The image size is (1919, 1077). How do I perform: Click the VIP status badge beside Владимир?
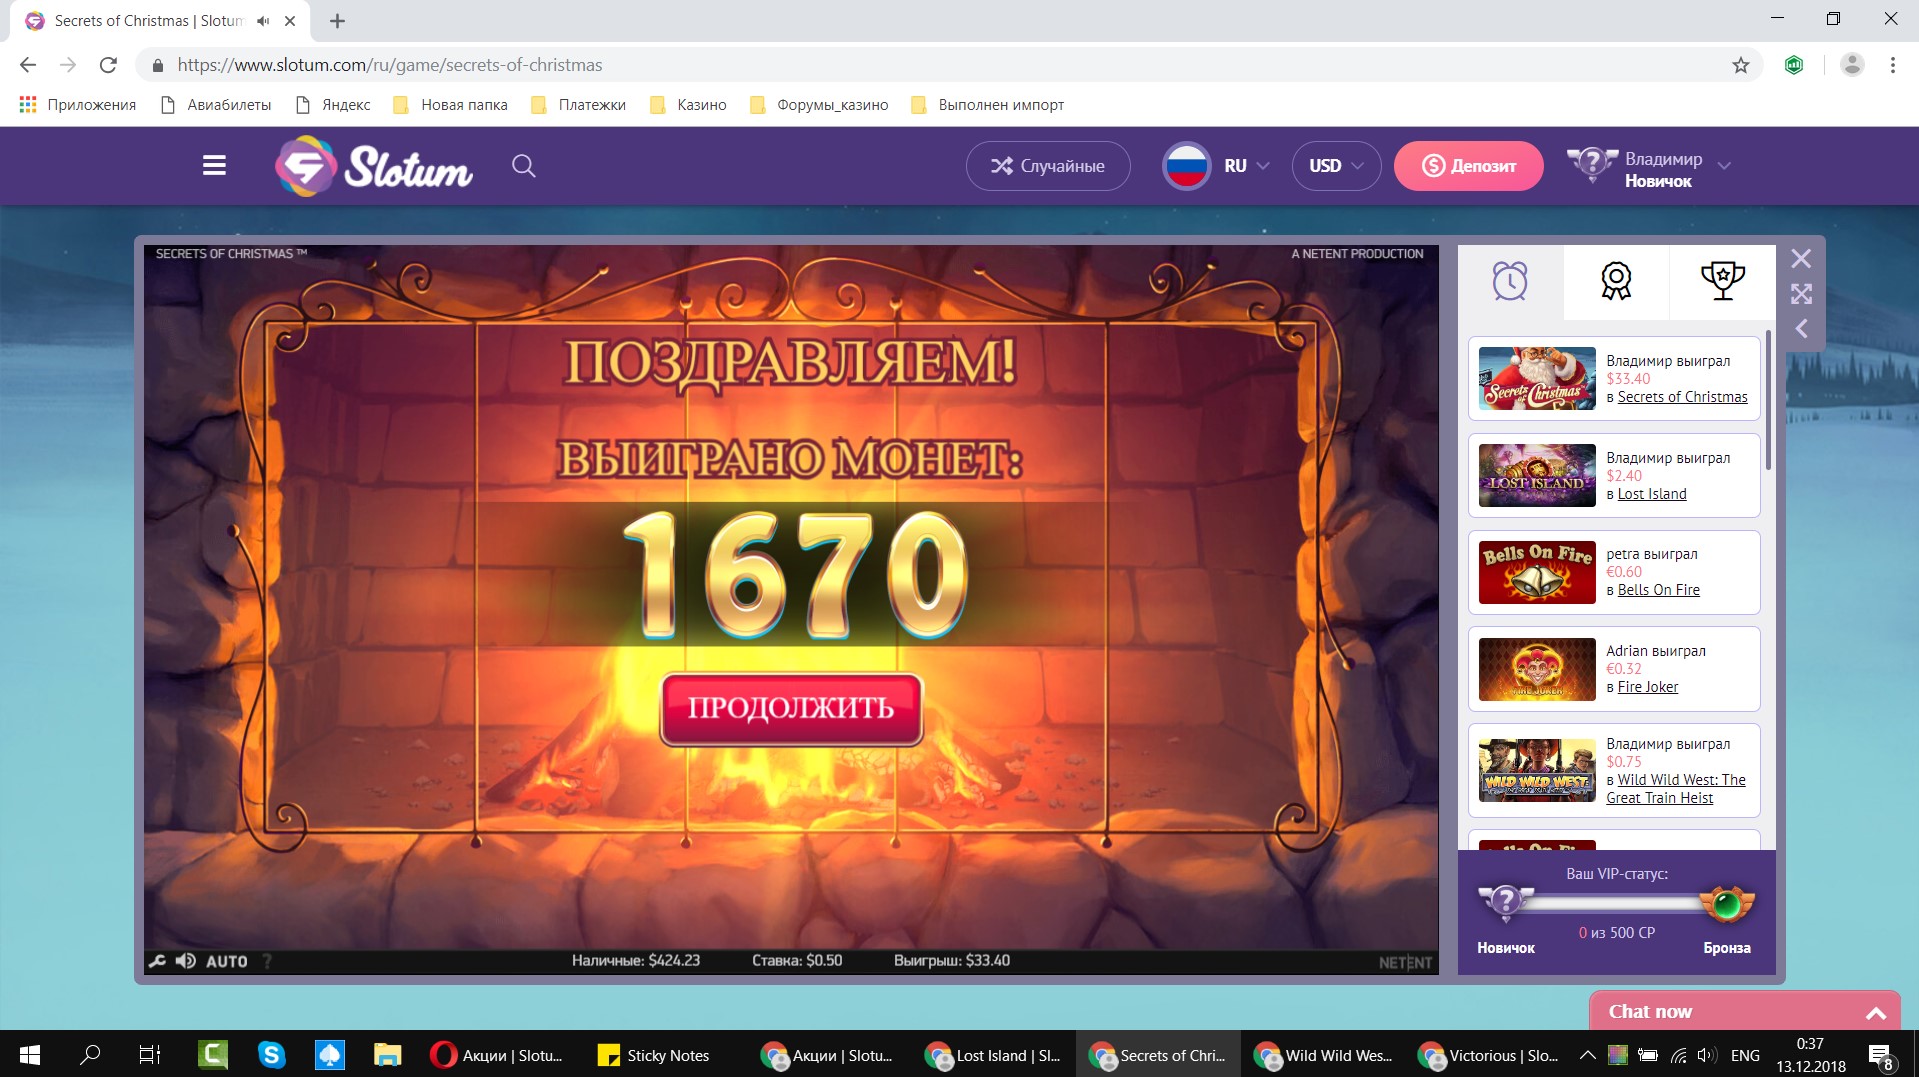(x=1591, y=165)
